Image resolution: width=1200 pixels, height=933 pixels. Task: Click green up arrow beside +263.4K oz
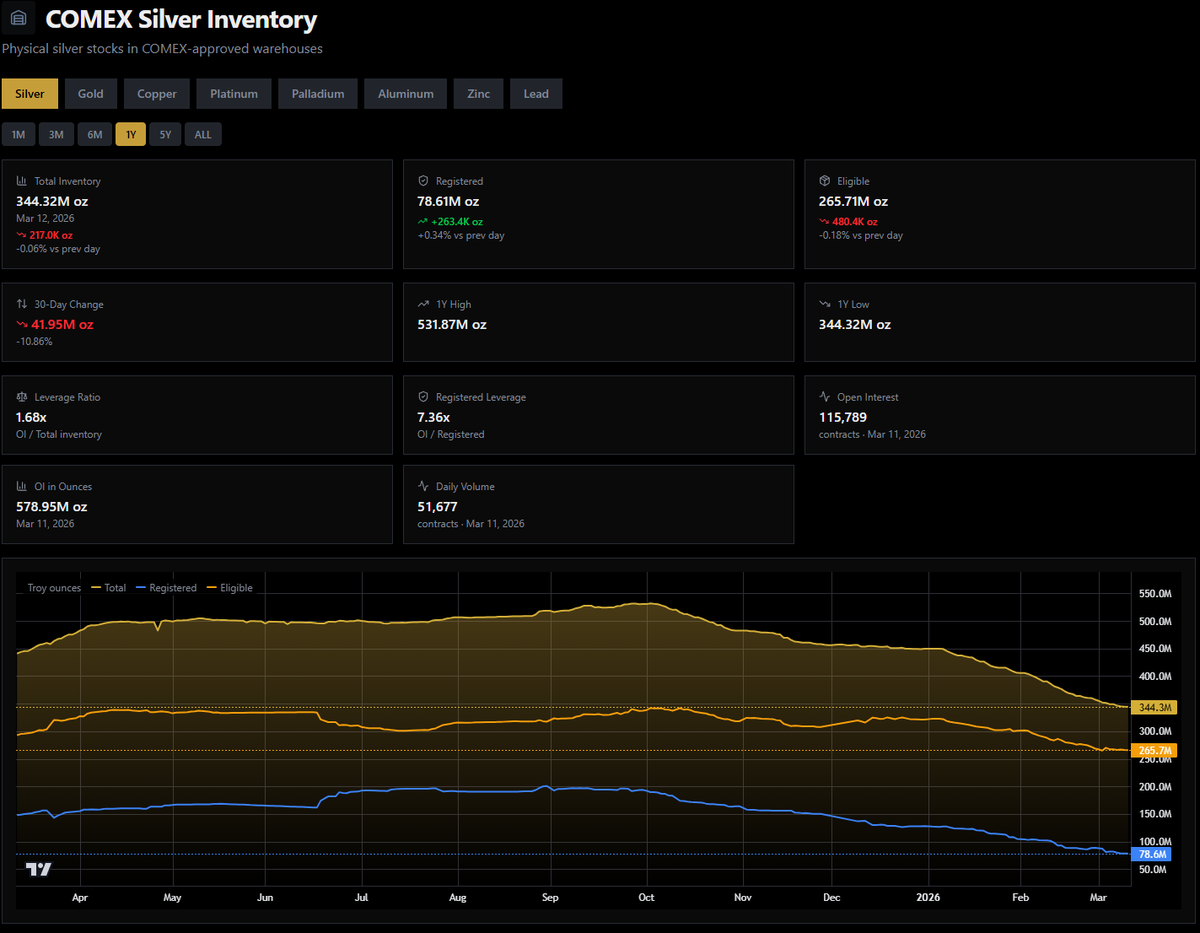(x=422, y=221)
